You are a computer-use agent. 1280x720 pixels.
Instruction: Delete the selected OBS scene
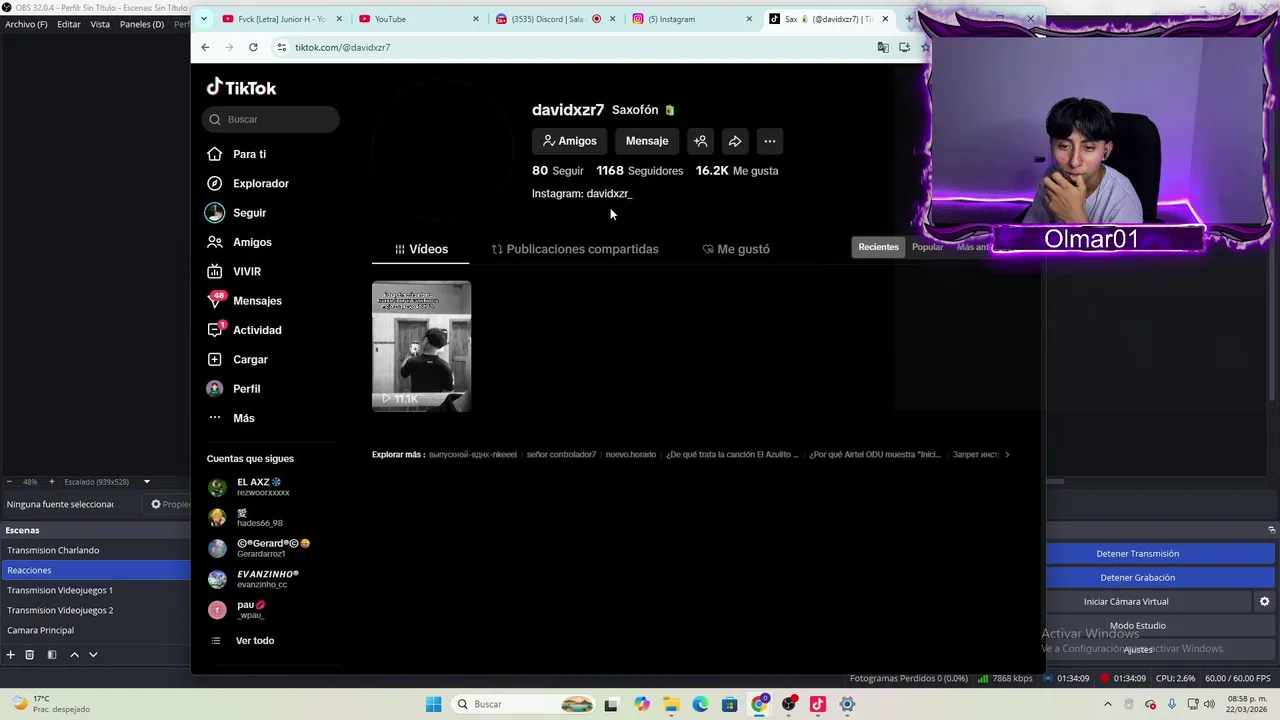point(29,655)
